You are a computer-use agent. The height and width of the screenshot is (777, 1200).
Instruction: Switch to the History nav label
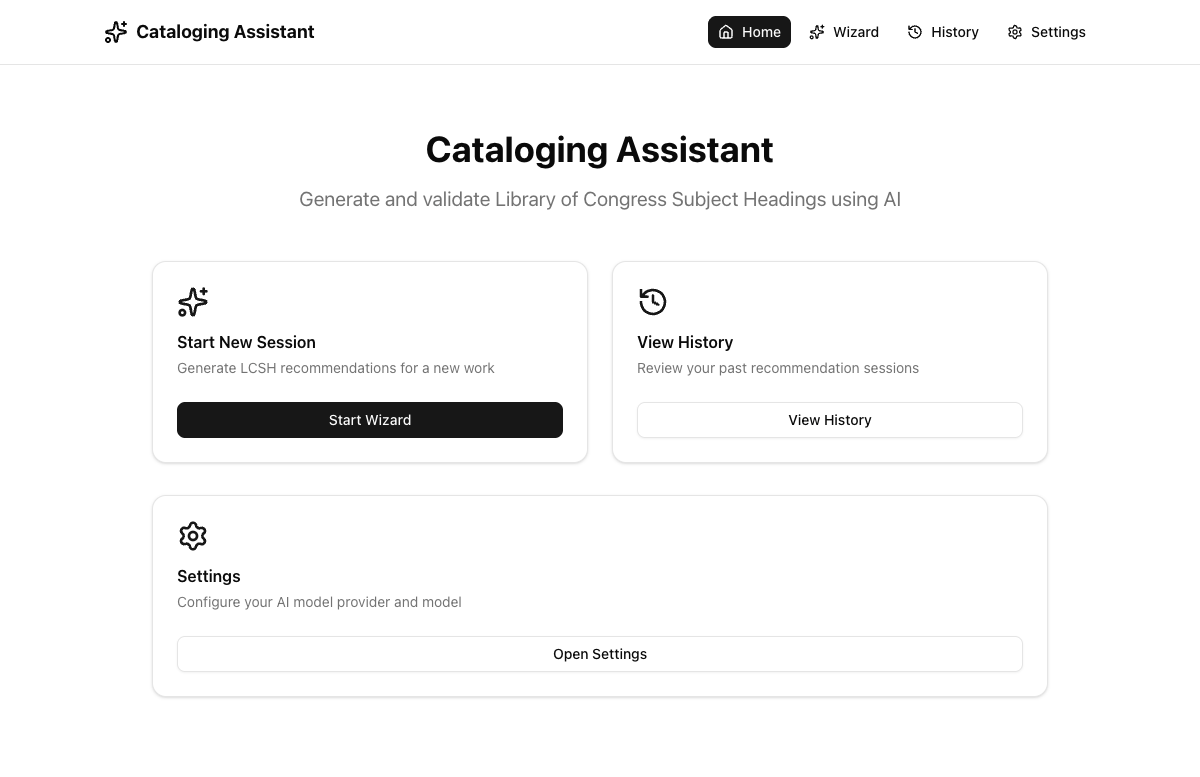pos(955,32)
